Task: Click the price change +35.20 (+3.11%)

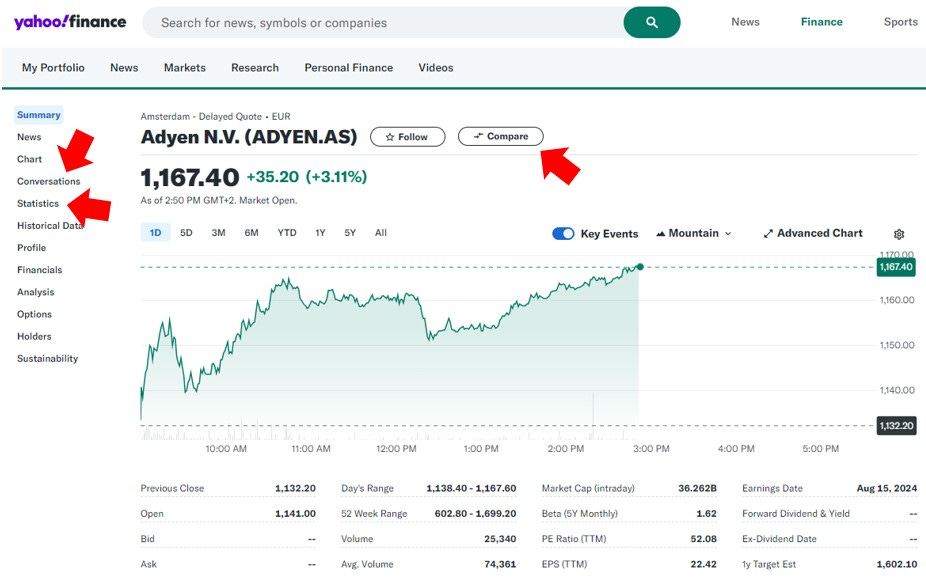Action: [307, 177]
